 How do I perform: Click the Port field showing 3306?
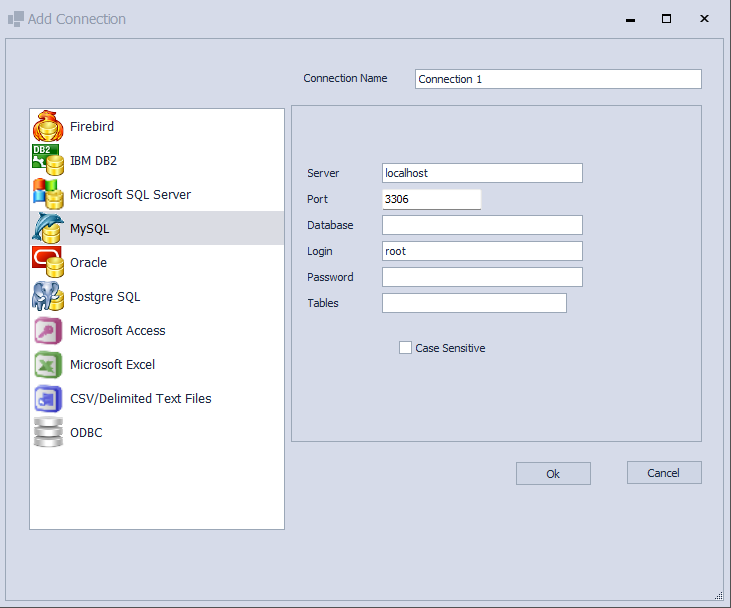click(431, 199)
